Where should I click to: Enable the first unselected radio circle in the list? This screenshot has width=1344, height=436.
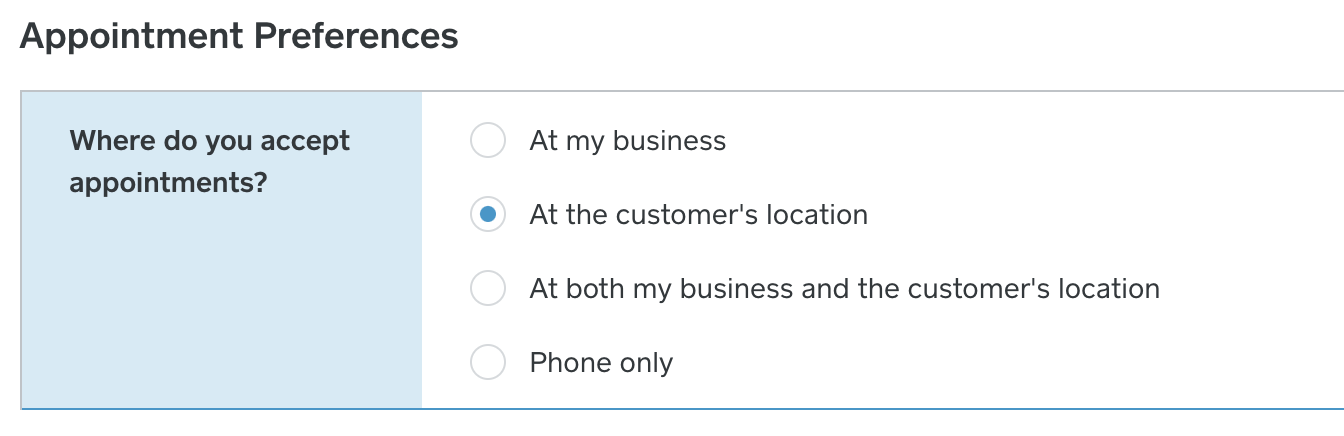[487, 141]
